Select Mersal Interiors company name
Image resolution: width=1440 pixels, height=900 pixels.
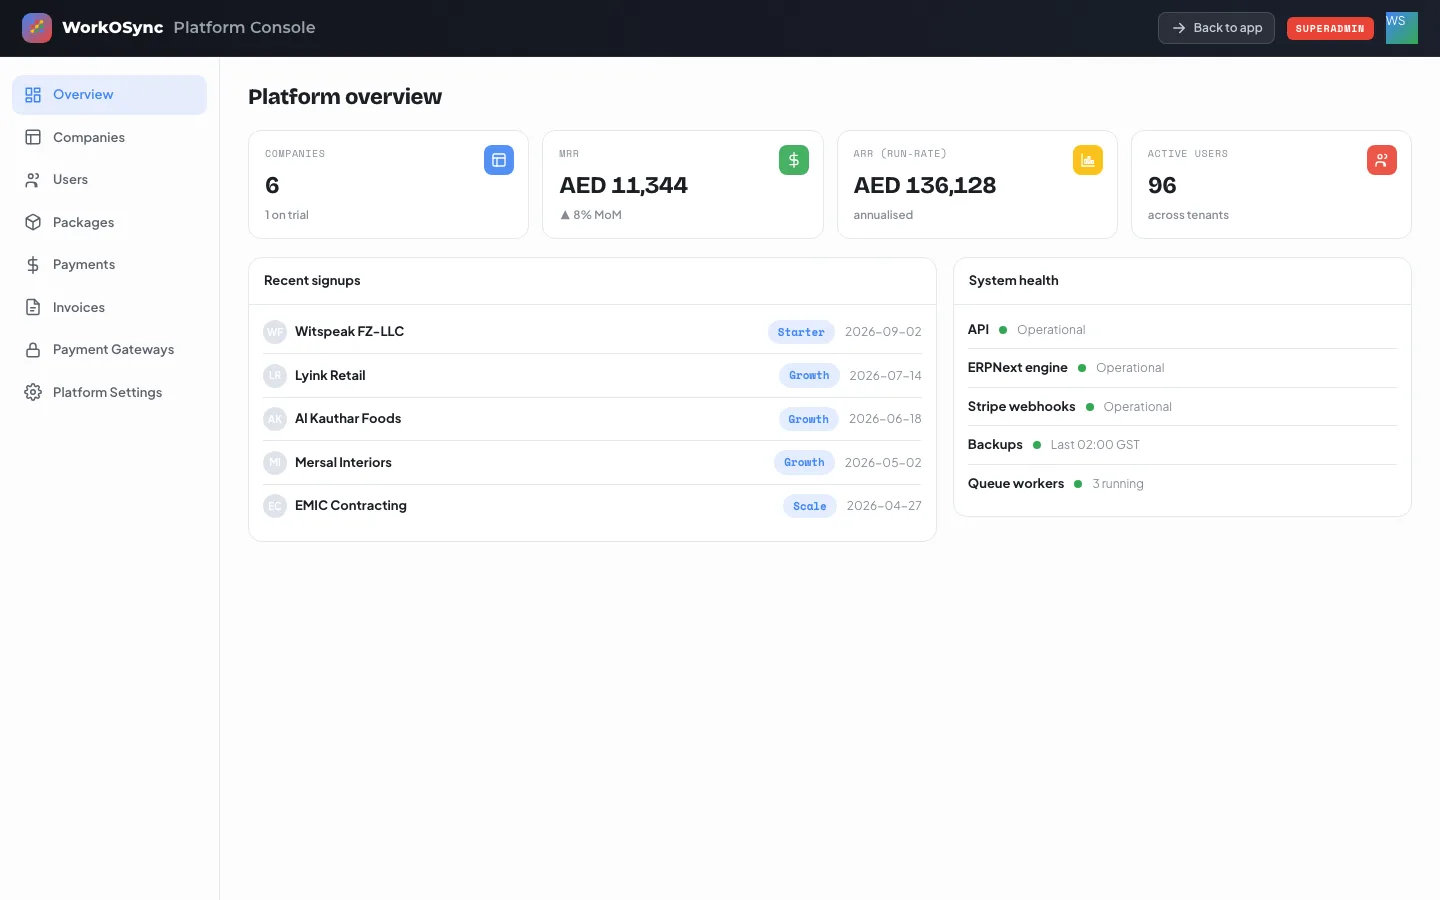tap(343, 463)
